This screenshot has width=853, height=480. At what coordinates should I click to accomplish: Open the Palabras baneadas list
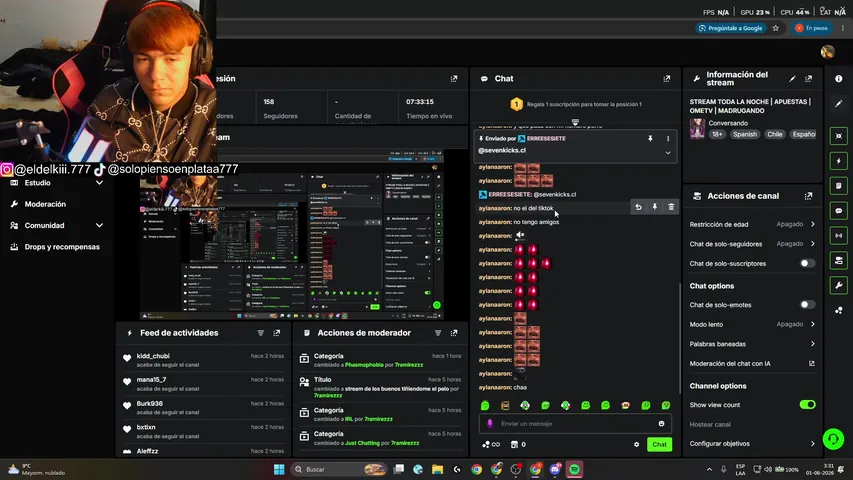point(752,344)
